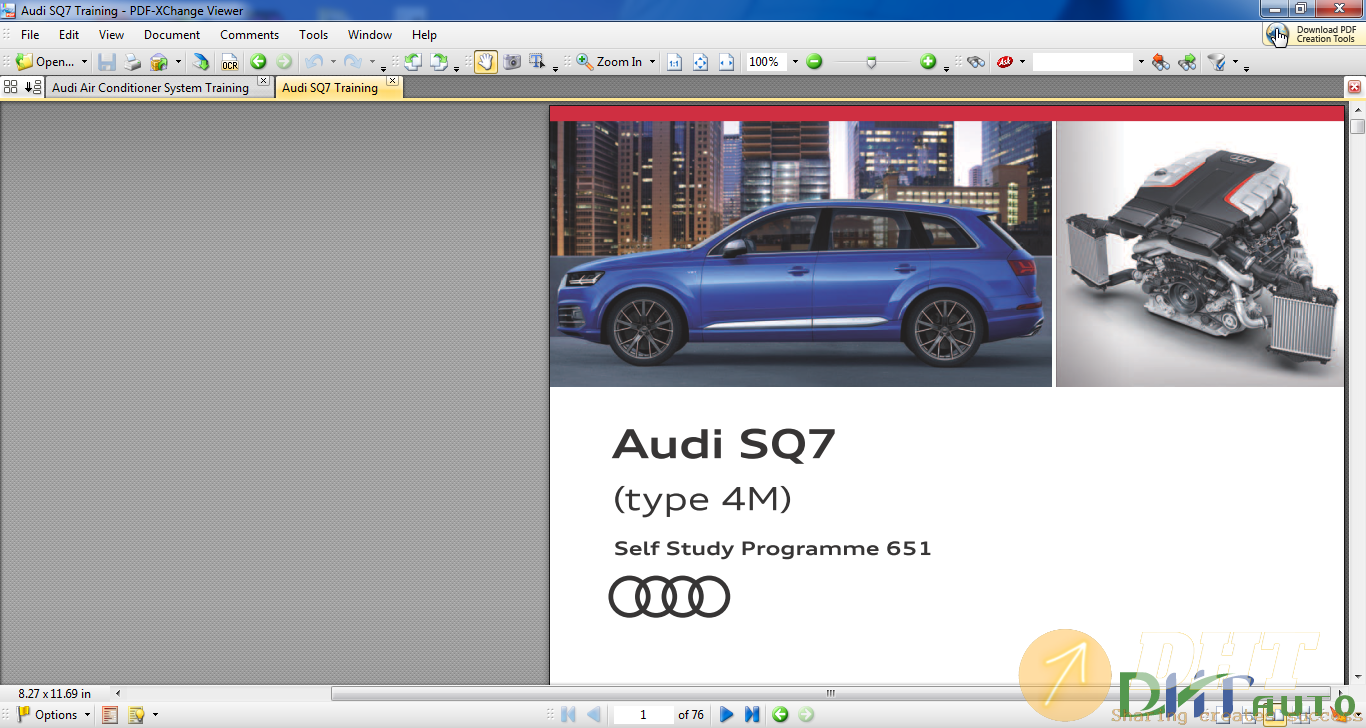
Task: Find next match binoculars icon
Action: coord(1187,62)
